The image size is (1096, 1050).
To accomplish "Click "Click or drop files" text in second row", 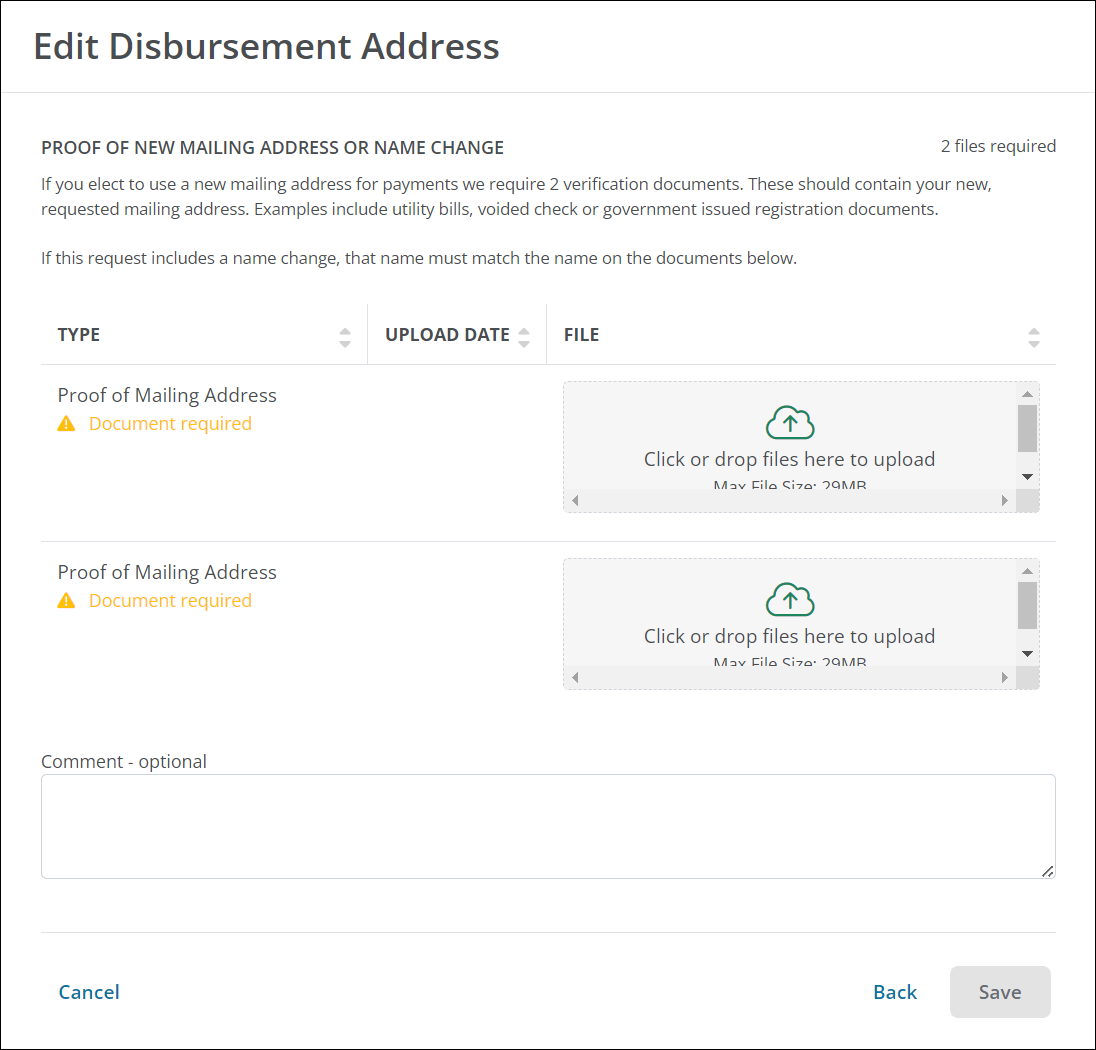I will pyautogui.click(x=789, y=636).
